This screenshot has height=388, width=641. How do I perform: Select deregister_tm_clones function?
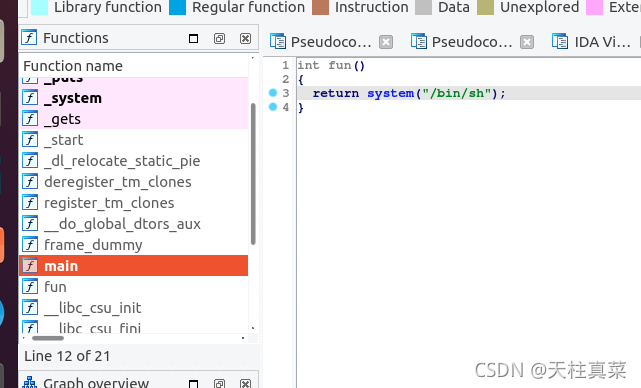click(134, 182)
